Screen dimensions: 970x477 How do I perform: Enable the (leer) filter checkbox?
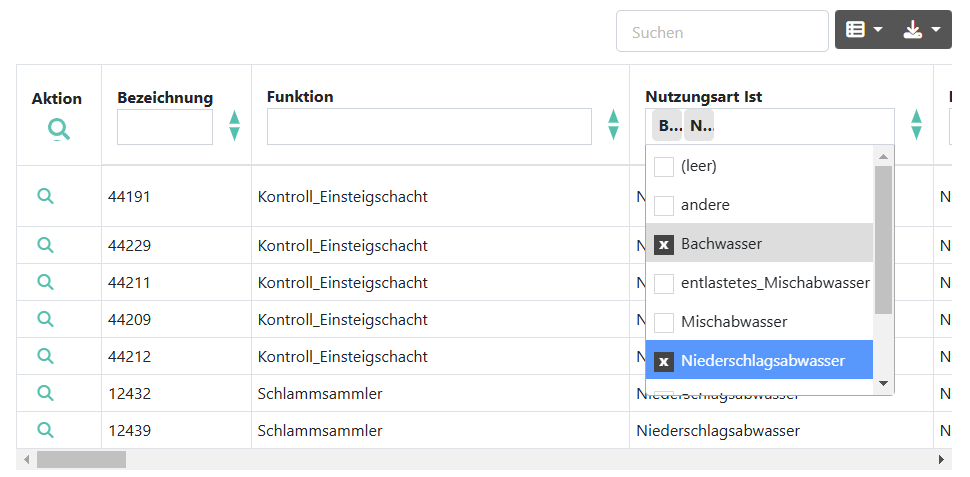pyautogui.click(x=664, y=166)
